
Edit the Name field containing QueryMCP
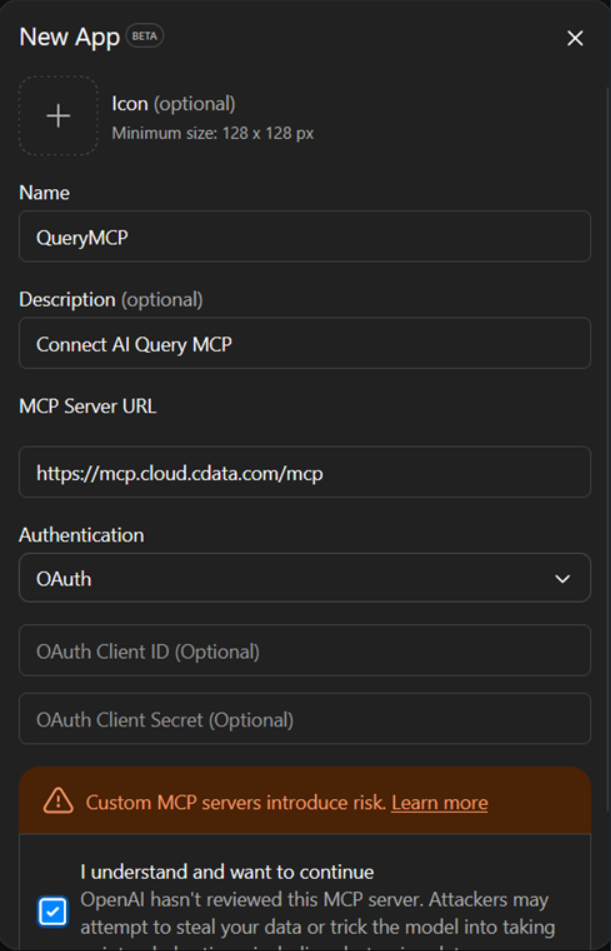[x=305, y=237]
